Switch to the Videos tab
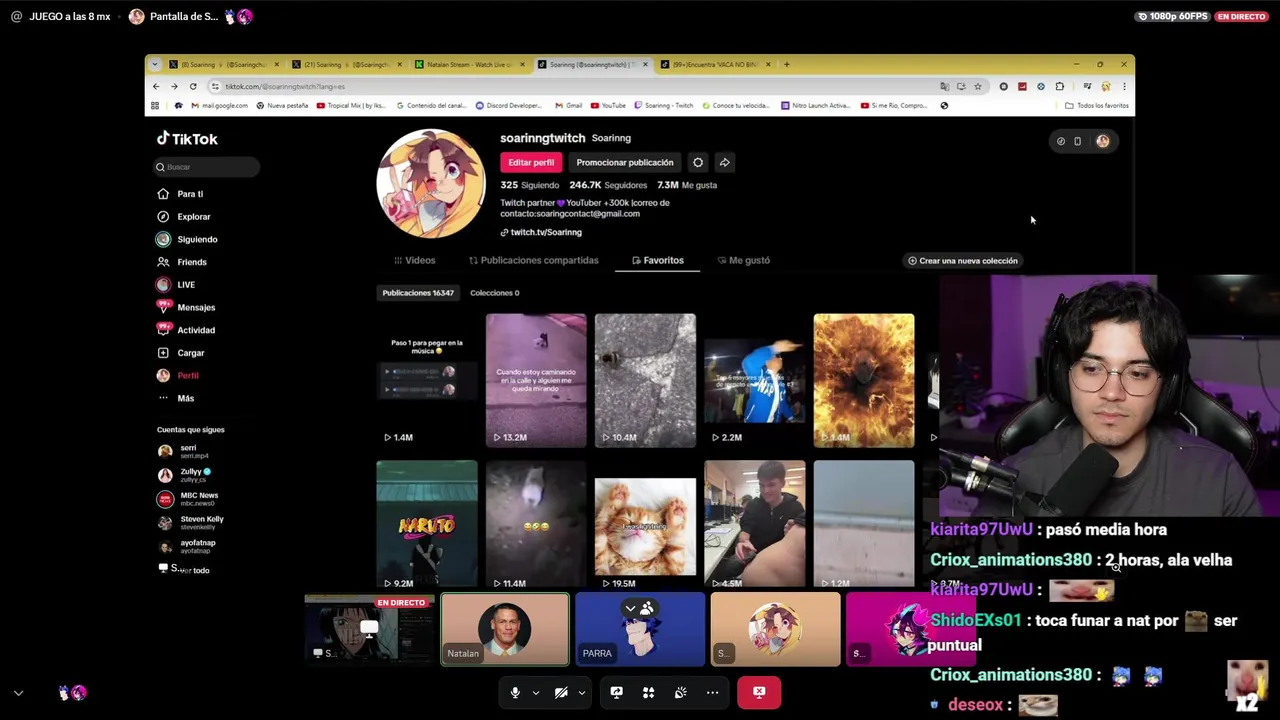 pyautogui.click(x=415, y=260)
